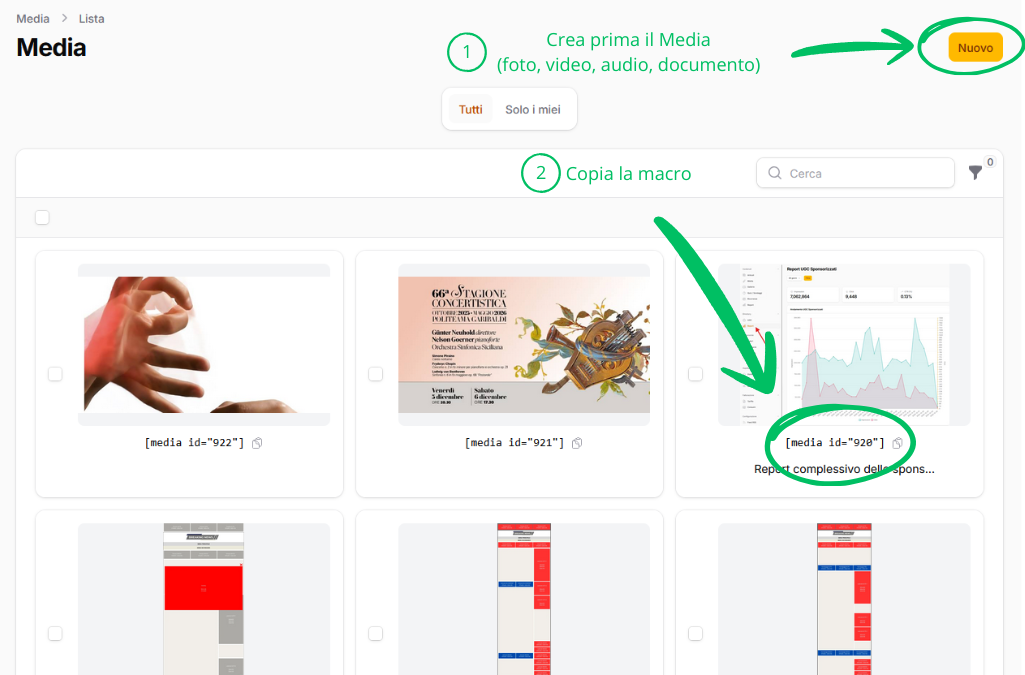Copy the media id="922" macro icon
The height and width of the screenshot is (675, 1025).
tap(257, 443)
